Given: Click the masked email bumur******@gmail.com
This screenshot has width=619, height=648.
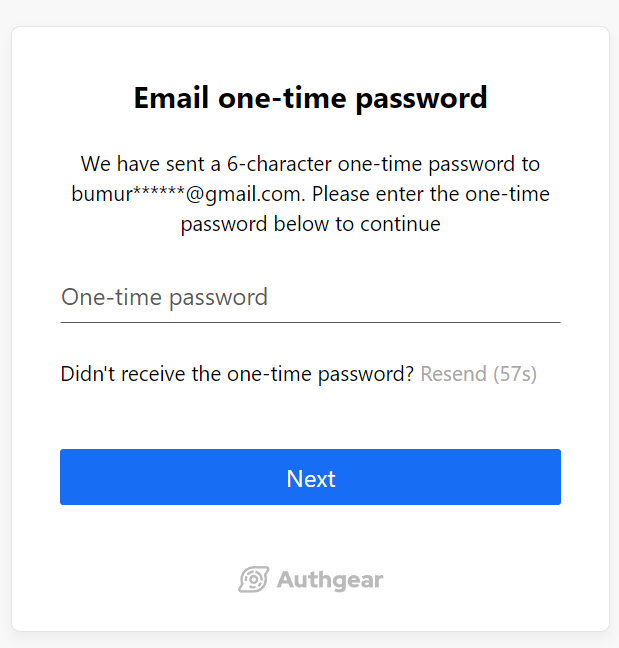Looking at the screenshot, I should pyautogui.click(x=188, y=194).
